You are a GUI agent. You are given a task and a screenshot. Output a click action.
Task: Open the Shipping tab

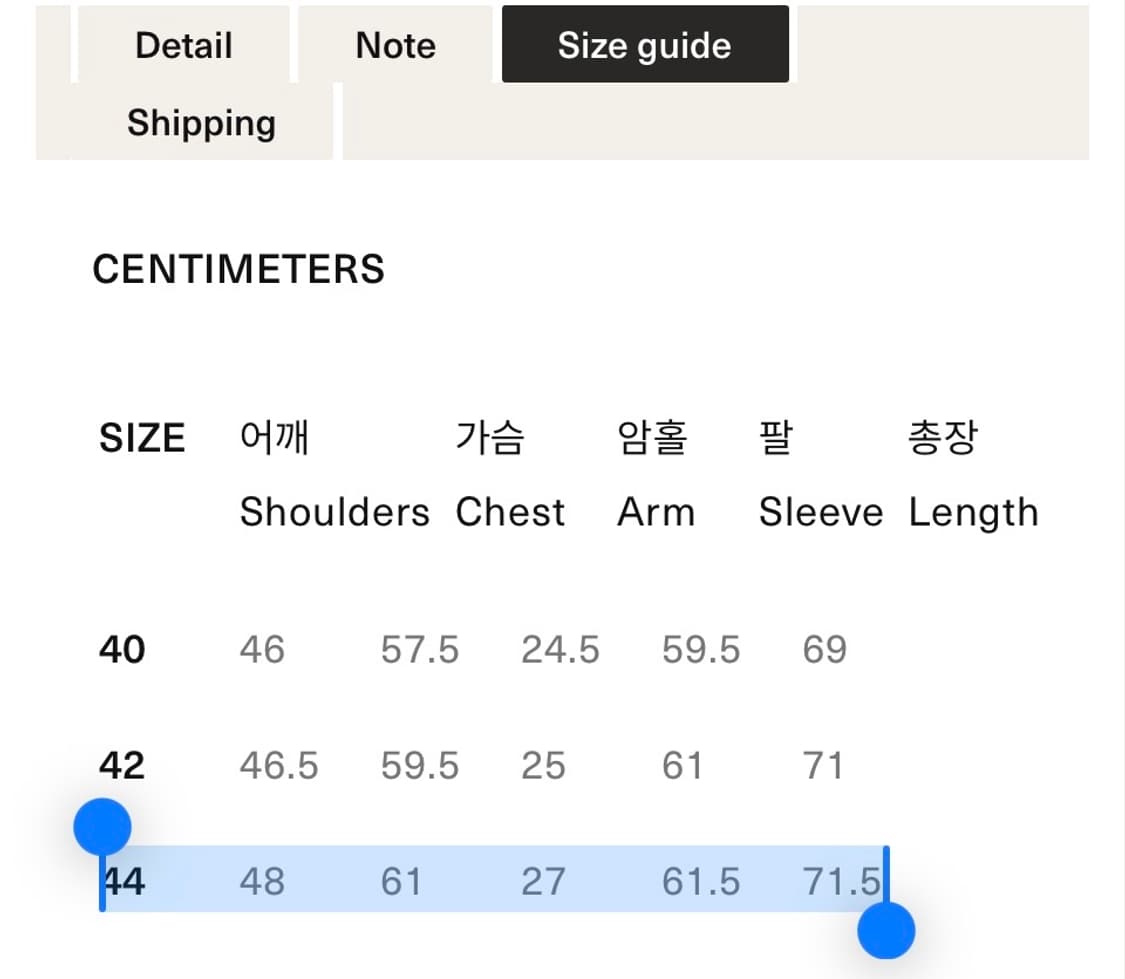click(201, 123)
